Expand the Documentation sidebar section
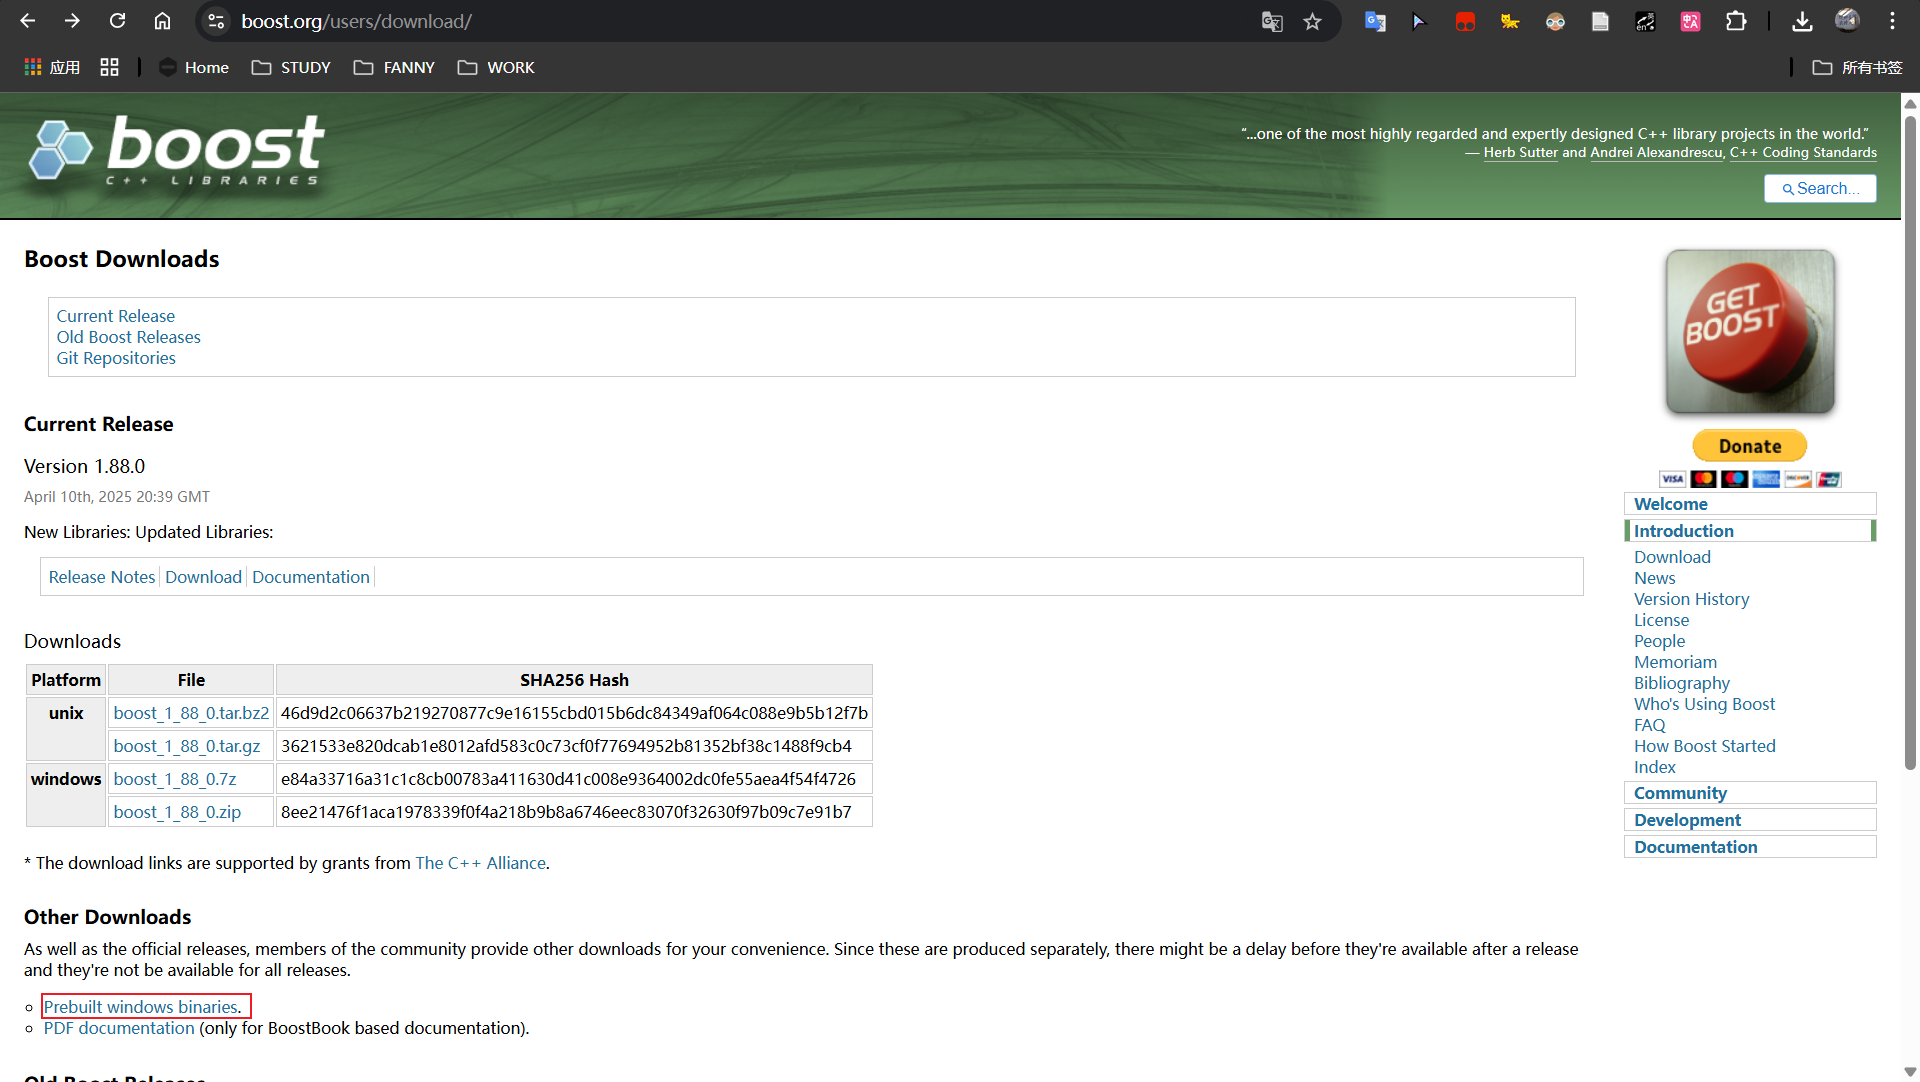This screenshot has width=1920, height=1082. click(1695, 847)
